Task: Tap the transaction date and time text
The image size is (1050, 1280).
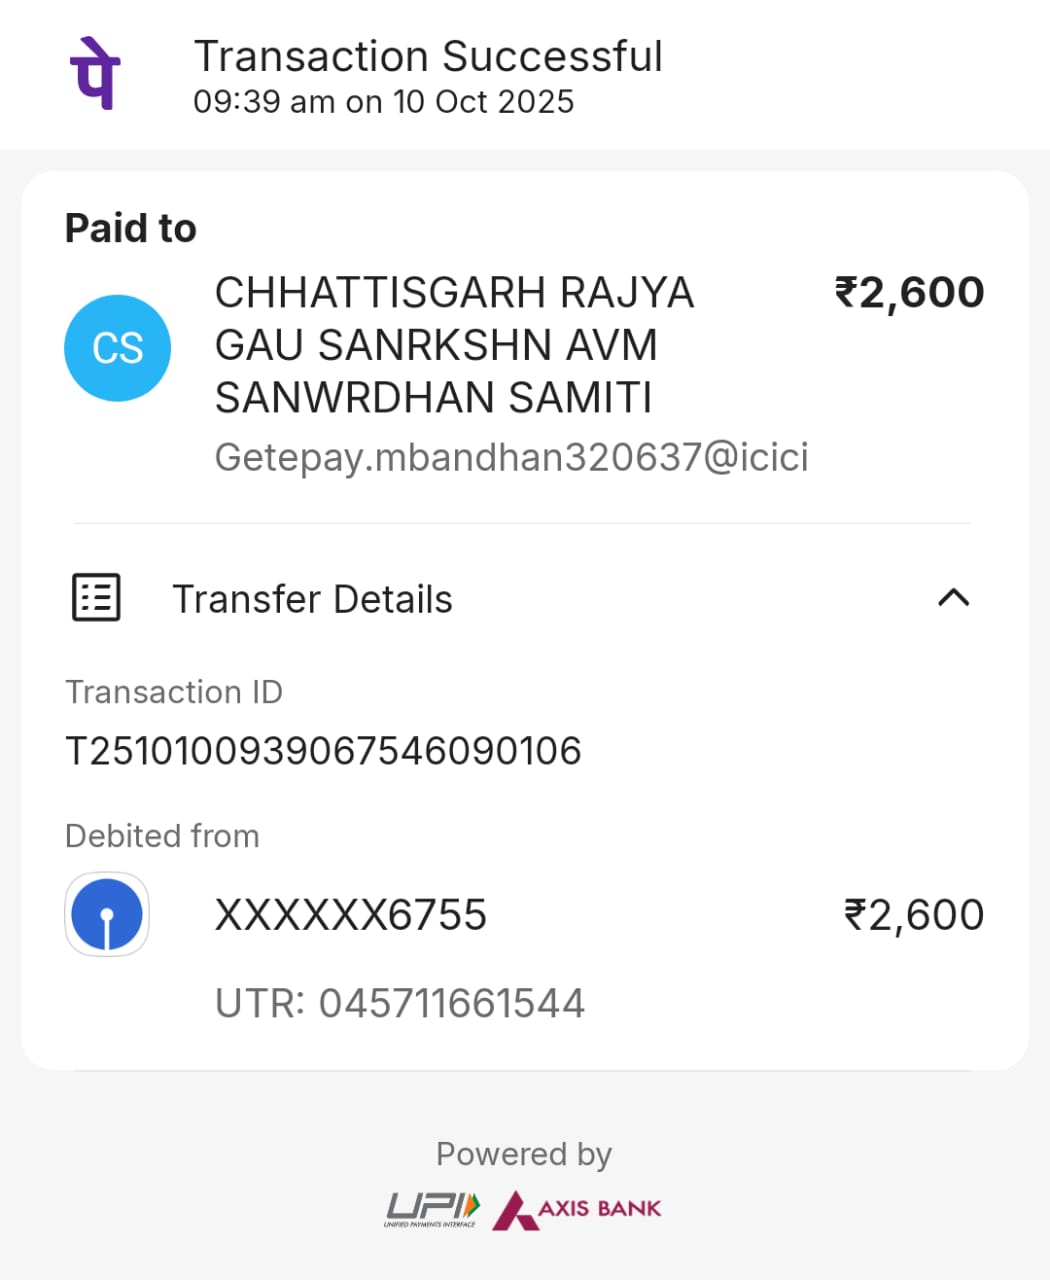Action: (x=383, y=102)
